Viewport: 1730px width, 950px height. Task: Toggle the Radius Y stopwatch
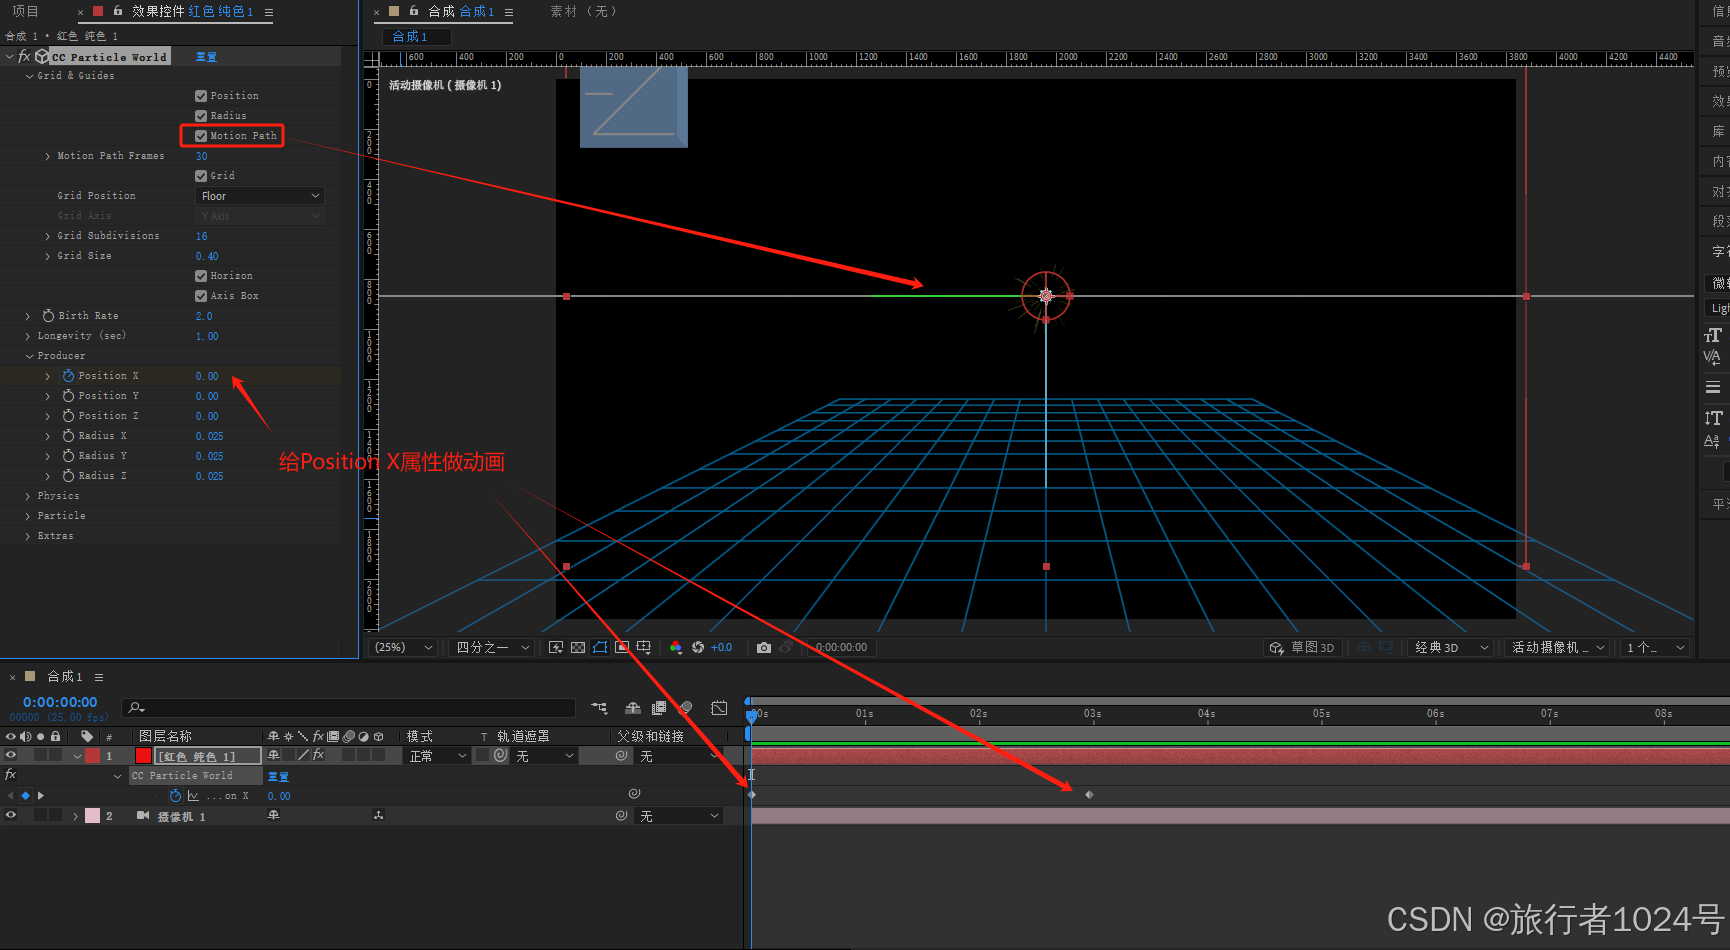tap(68, 456)
